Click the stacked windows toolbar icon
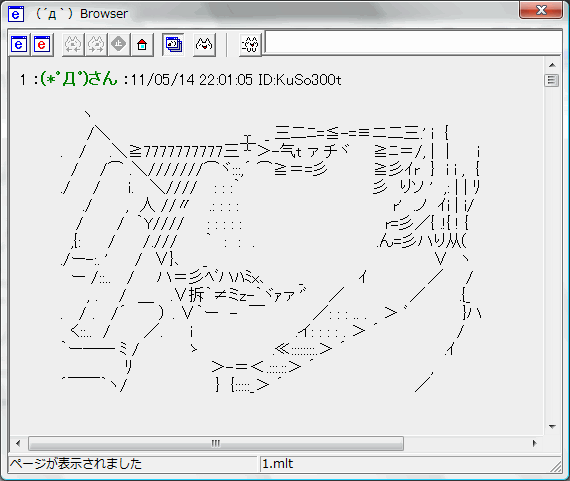This screenshot has height=481, width=570. tap(174, 45)
